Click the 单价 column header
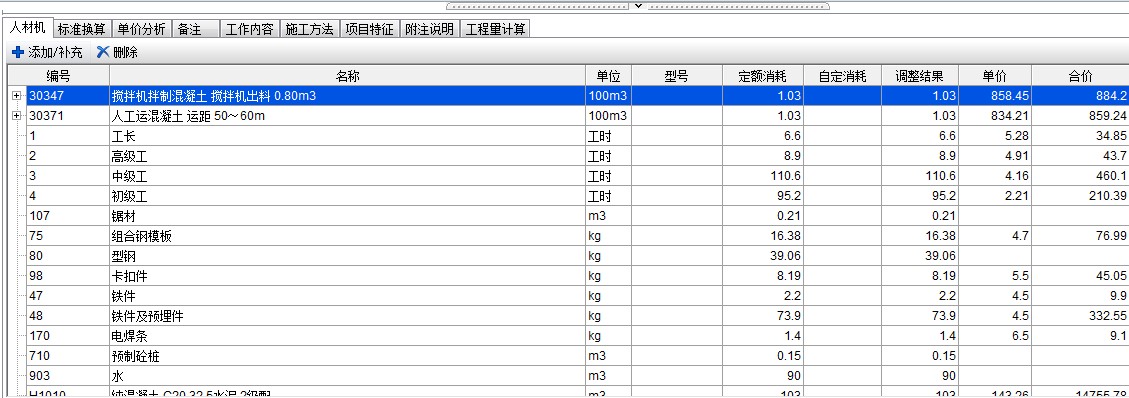The height and width of the screenshot is (398, 1129). 994,76
